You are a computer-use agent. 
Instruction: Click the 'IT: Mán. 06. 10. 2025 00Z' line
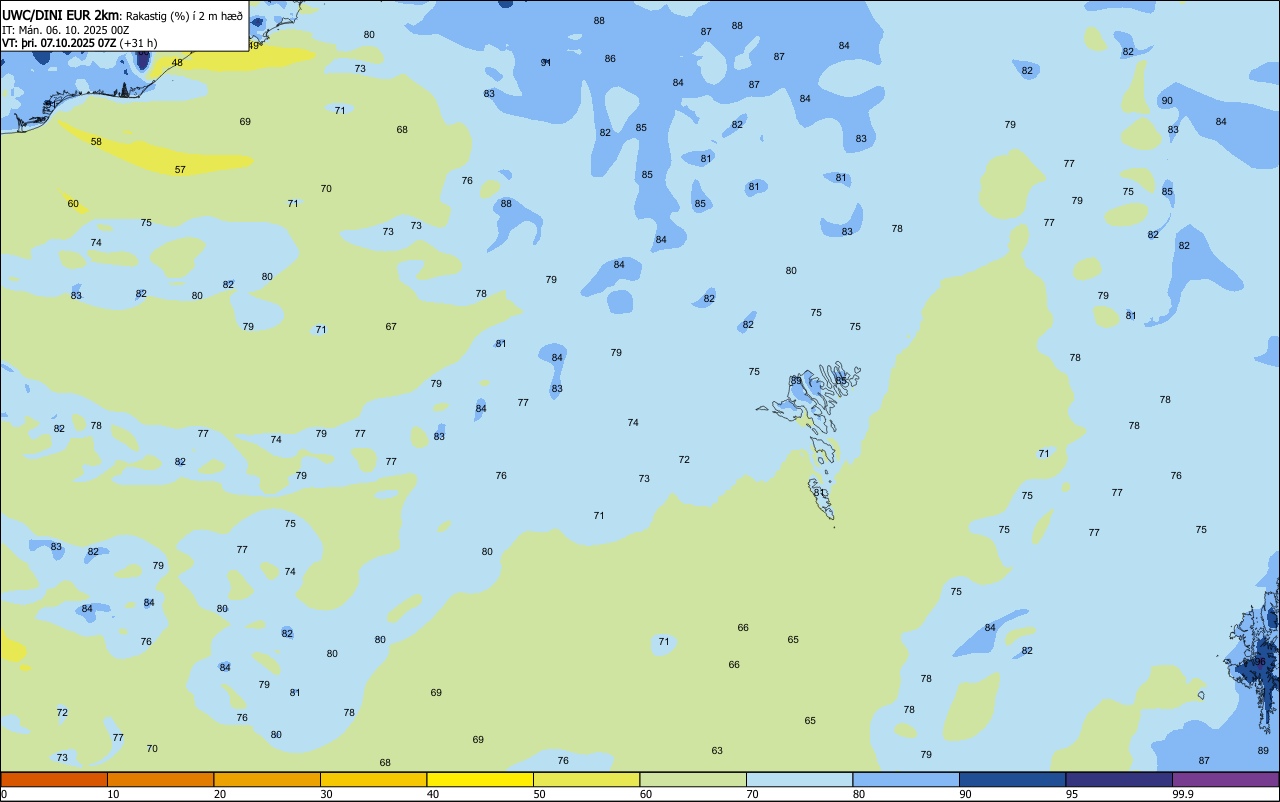(x=66, y=30)
